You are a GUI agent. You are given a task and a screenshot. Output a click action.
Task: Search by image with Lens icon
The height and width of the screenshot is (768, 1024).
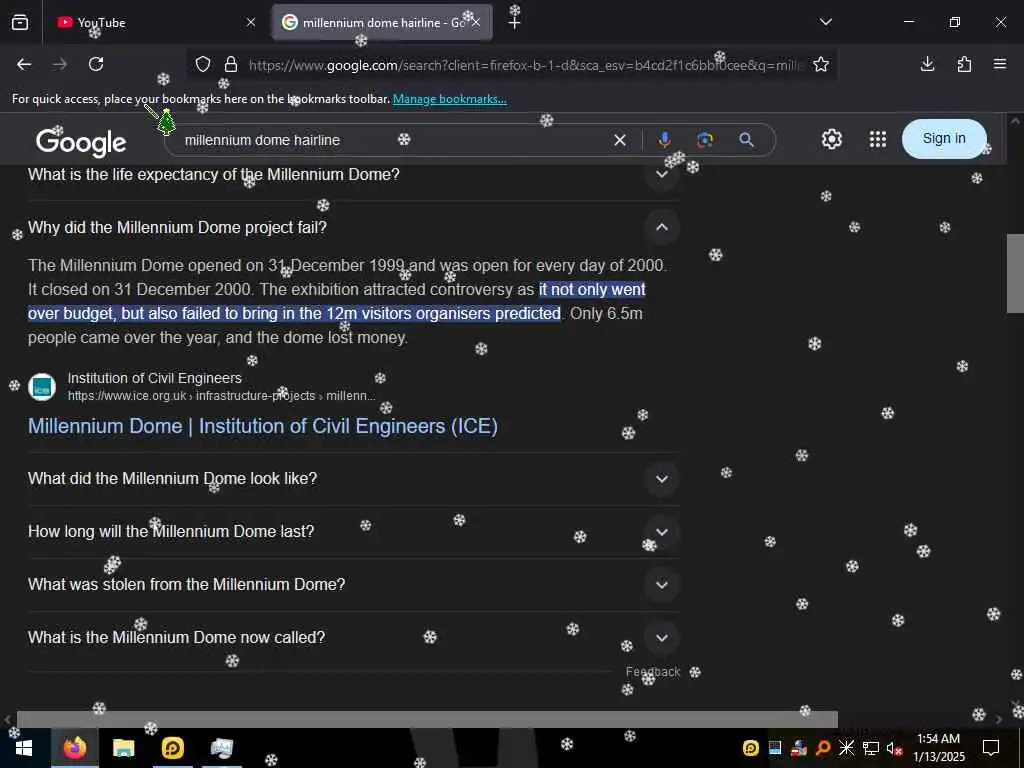point(705,140)
